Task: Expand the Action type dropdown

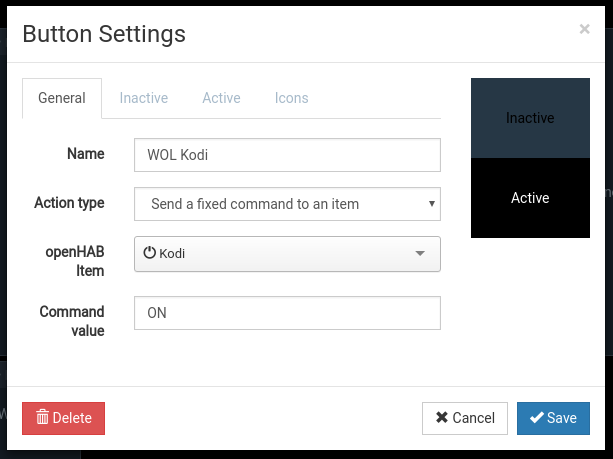Action: pos(287,204)
